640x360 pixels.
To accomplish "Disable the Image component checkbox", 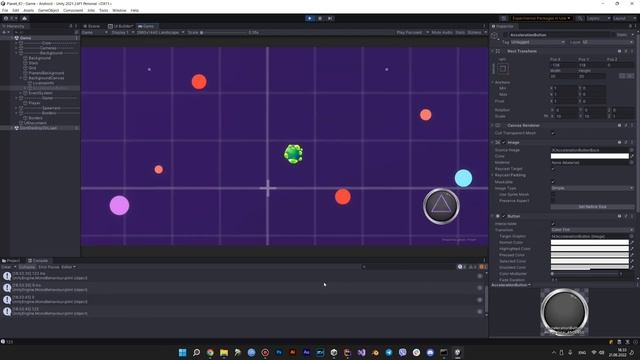I will [504, 142].
